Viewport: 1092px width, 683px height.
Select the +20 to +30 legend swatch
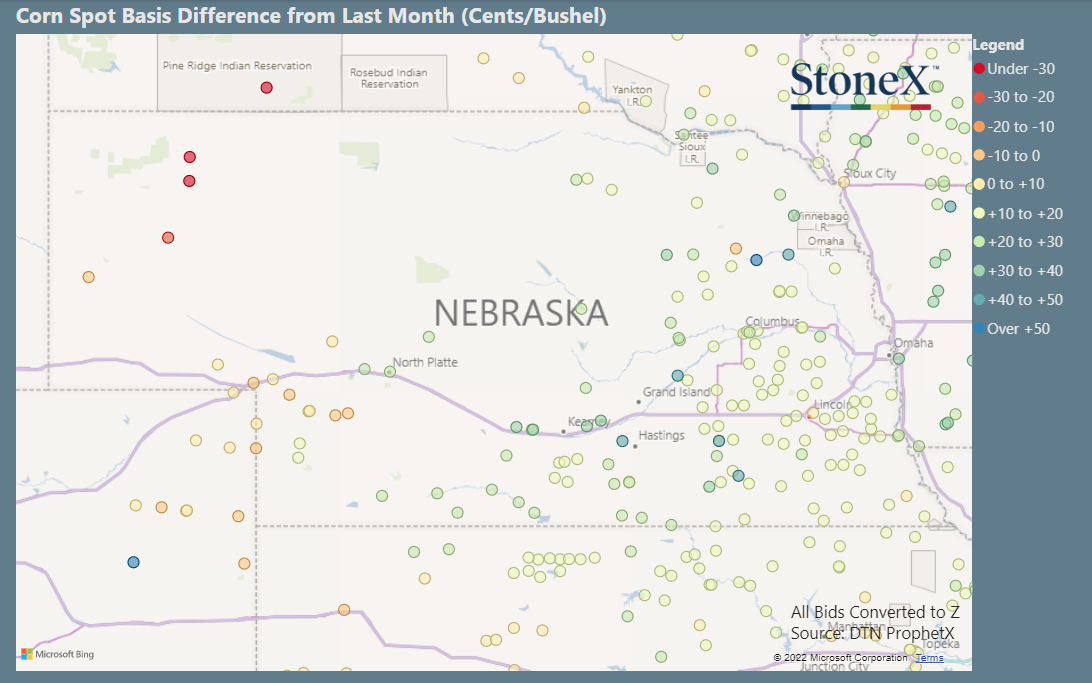pyautogui.click(x=979, y=242)
